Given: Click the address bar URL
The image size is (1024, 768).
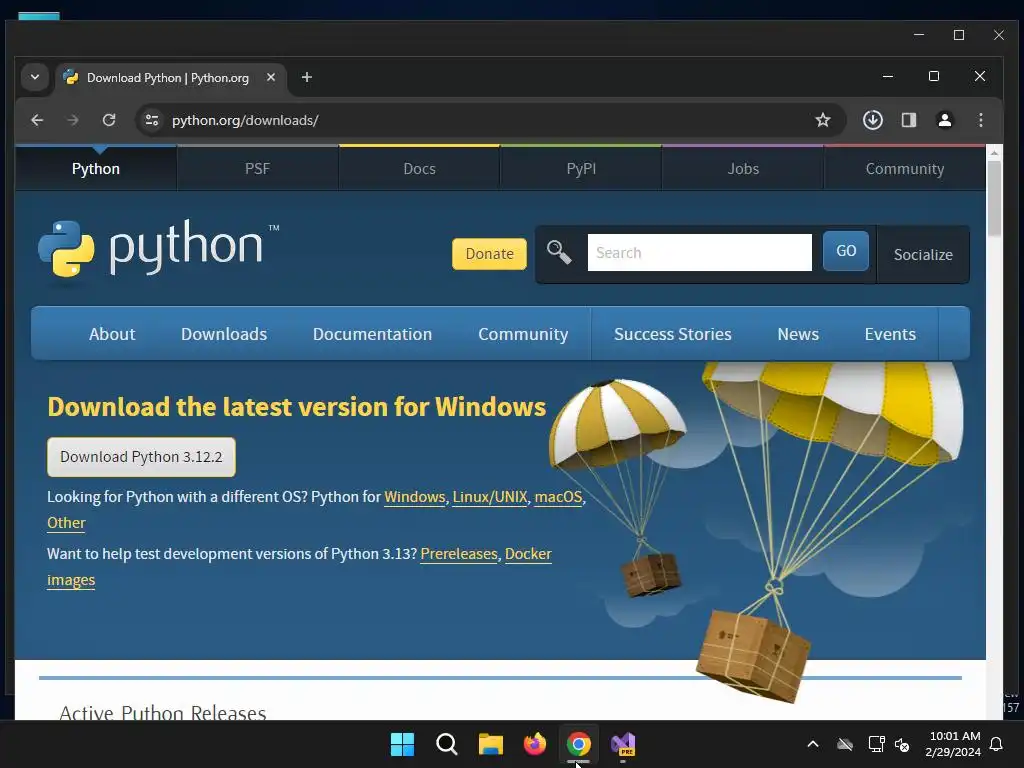Looking at the screenshot, I should [245, 120].
